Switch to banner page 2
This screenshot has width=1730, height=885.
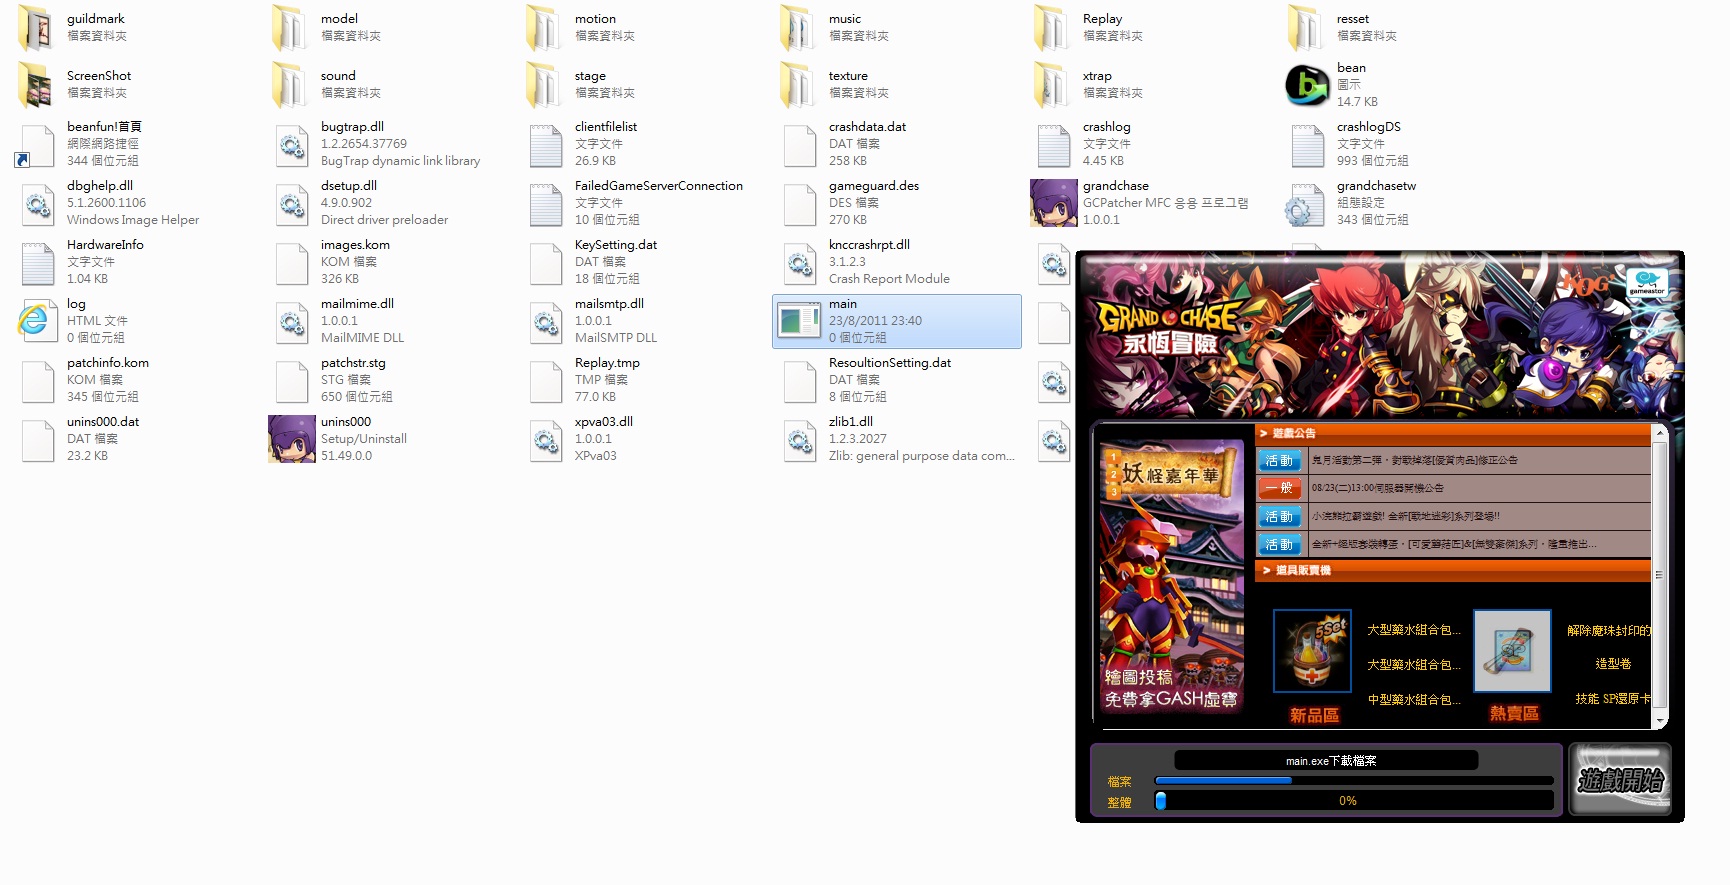[1113, 474]
